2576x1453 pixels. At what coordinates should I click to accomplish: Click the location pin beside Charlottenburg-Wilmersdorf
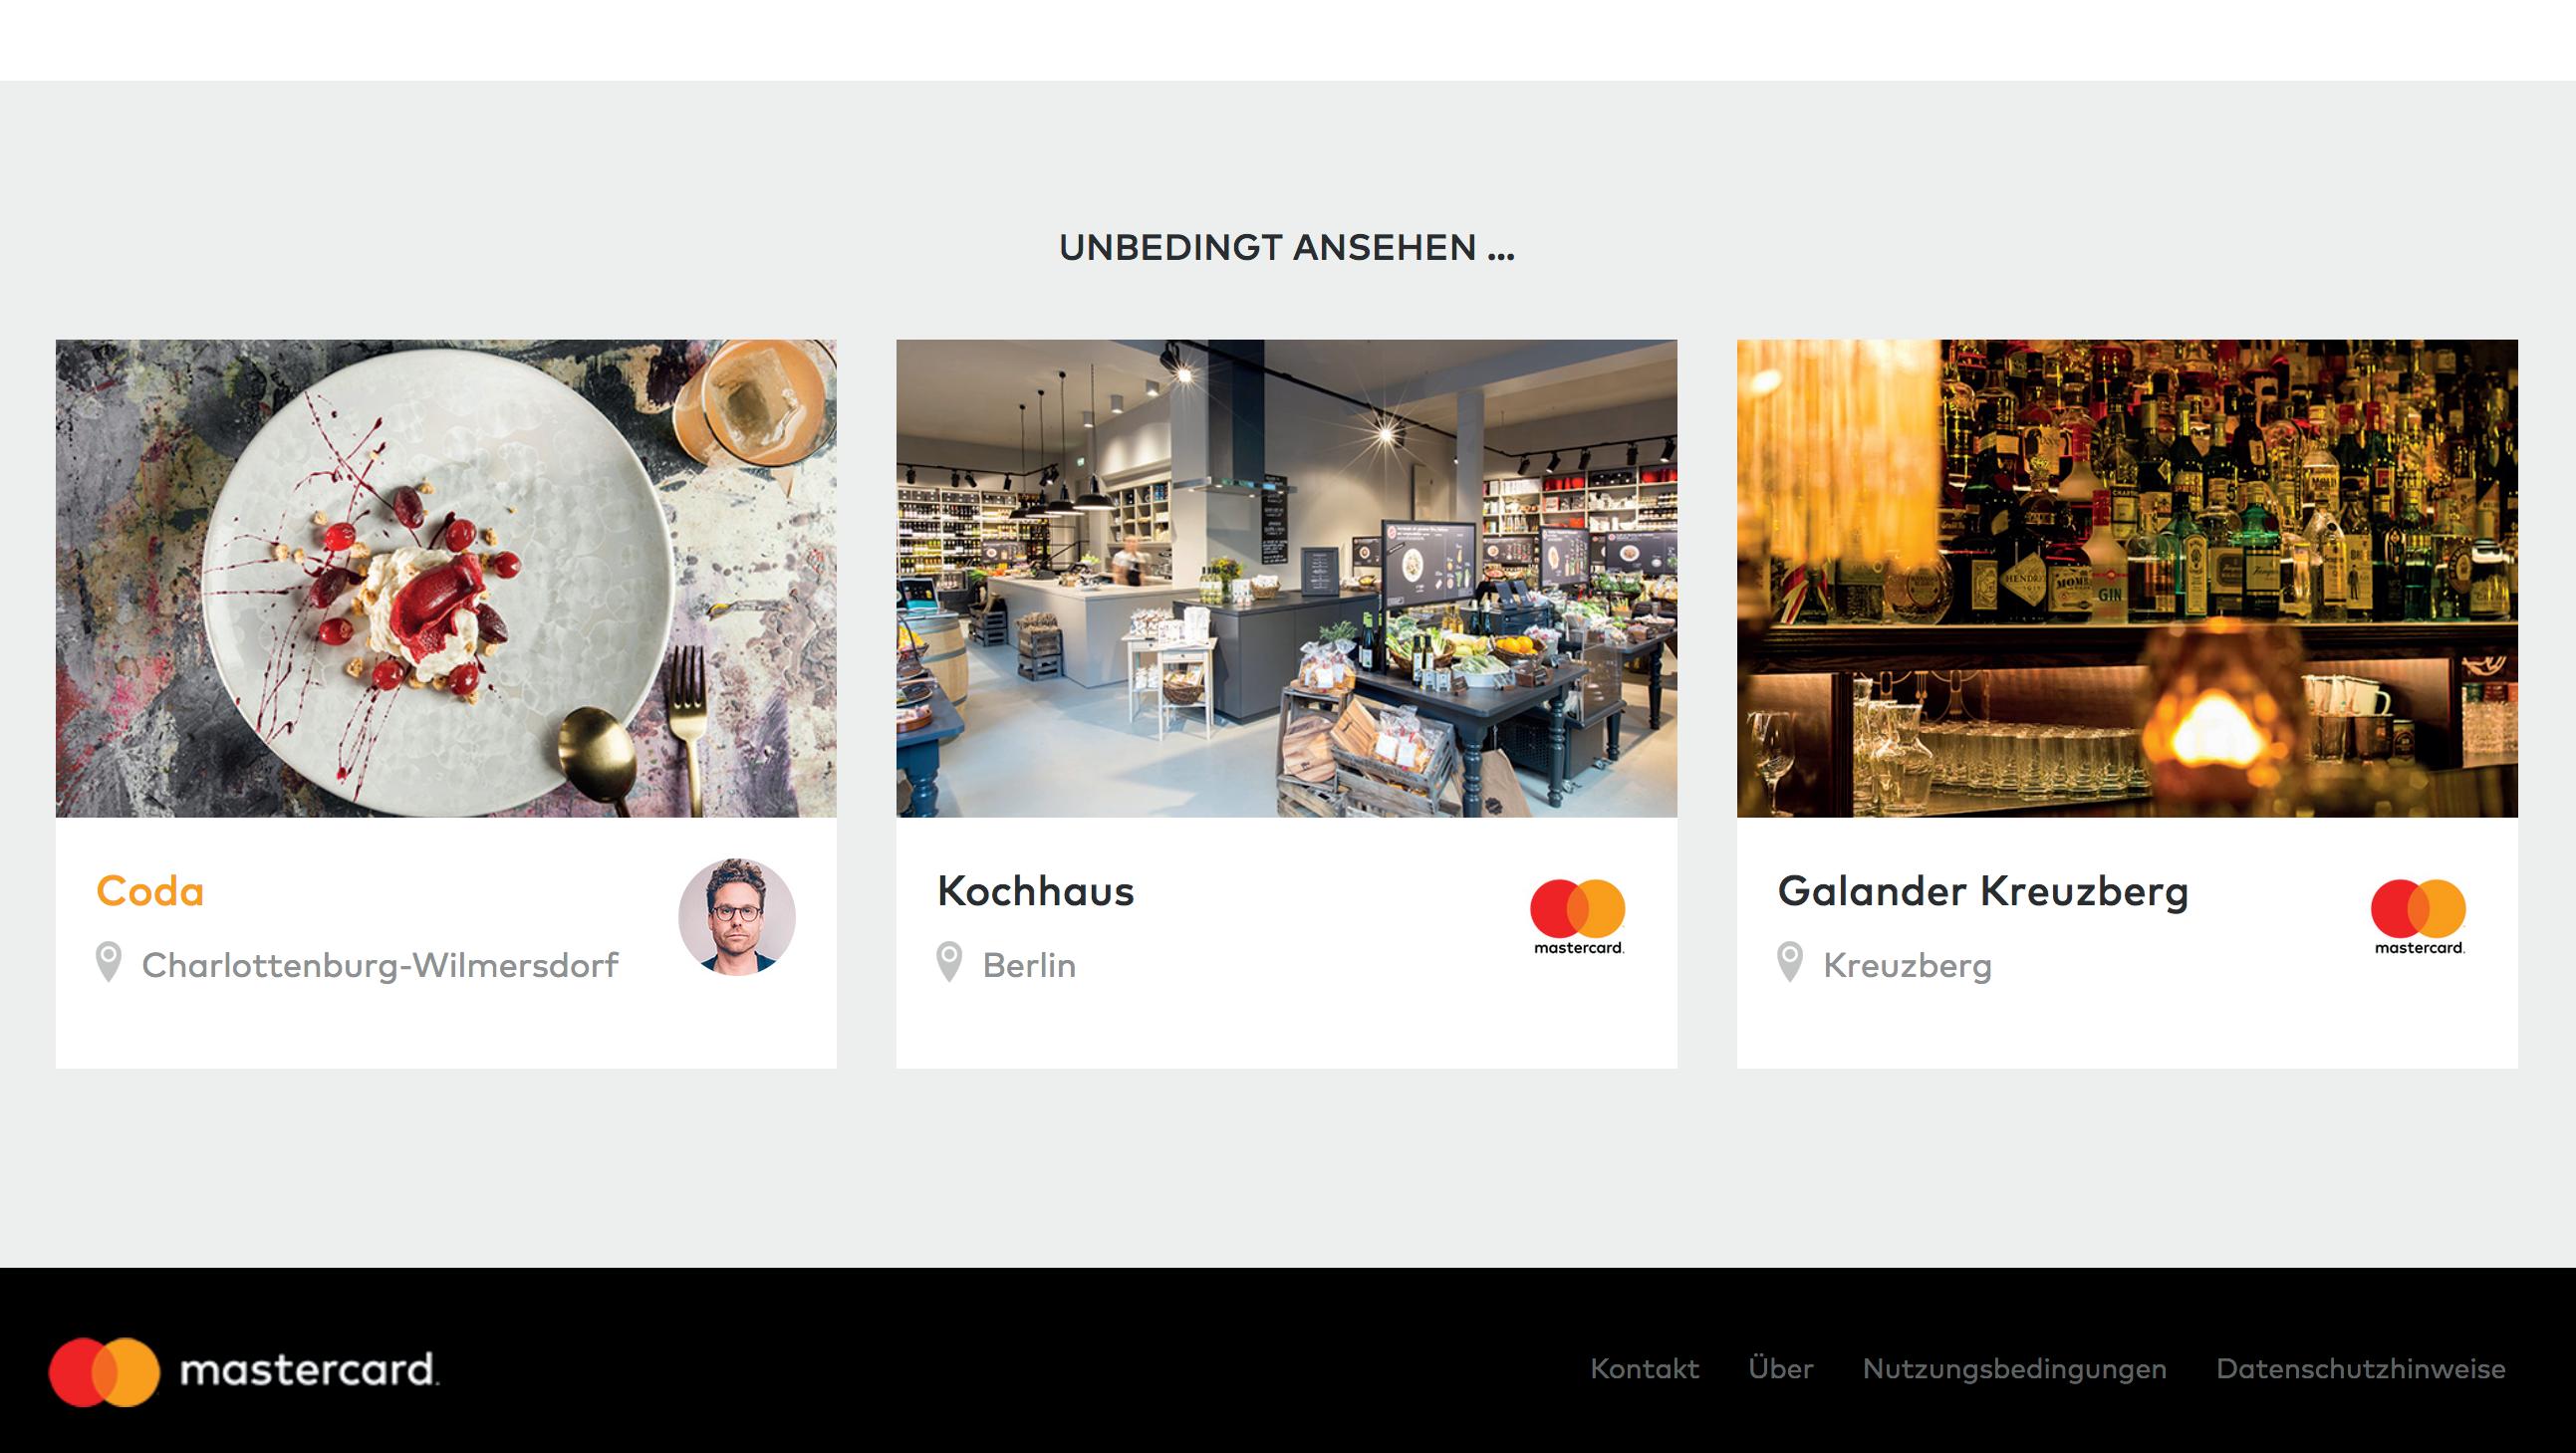click(108, 963)
